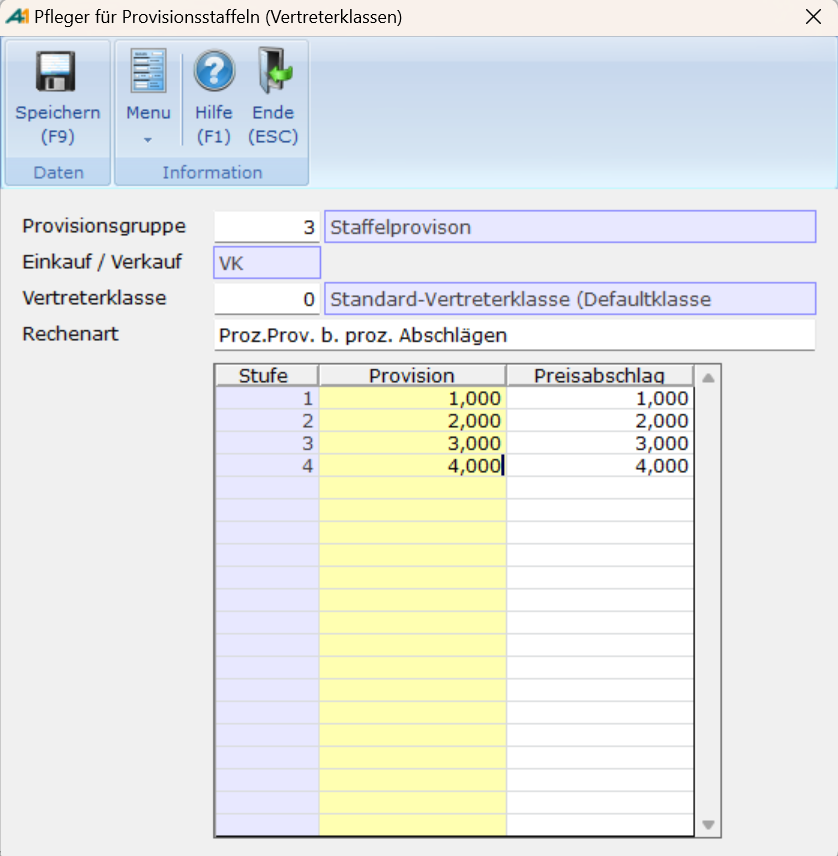The image size is (838, 856).
Task: Click the Information ribbon group label
Action: tap(212, 173)
